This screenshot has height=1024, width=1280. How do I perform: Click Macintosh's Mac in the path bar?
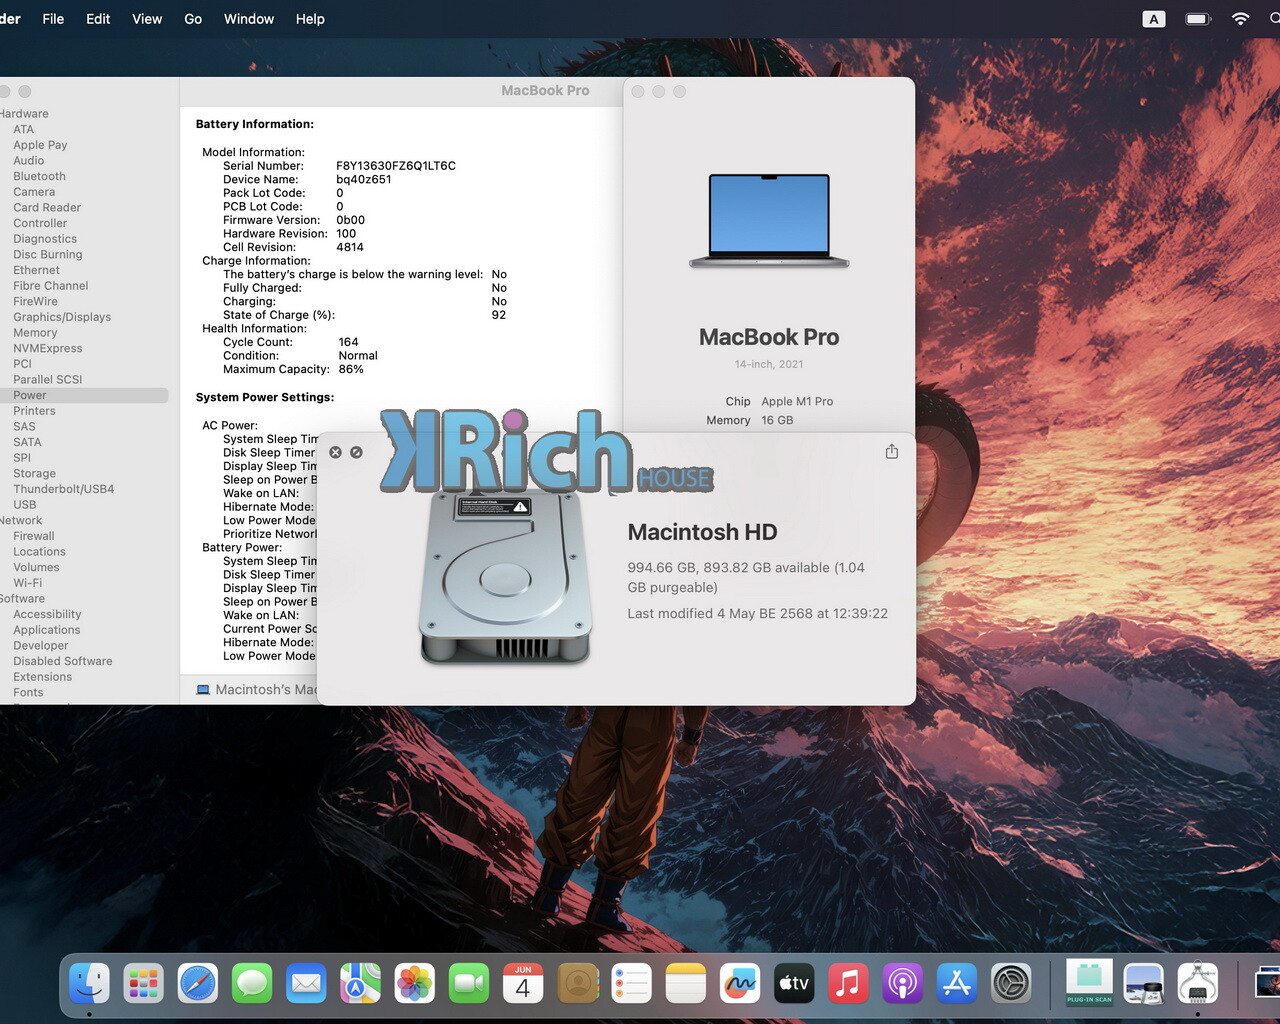256,689
